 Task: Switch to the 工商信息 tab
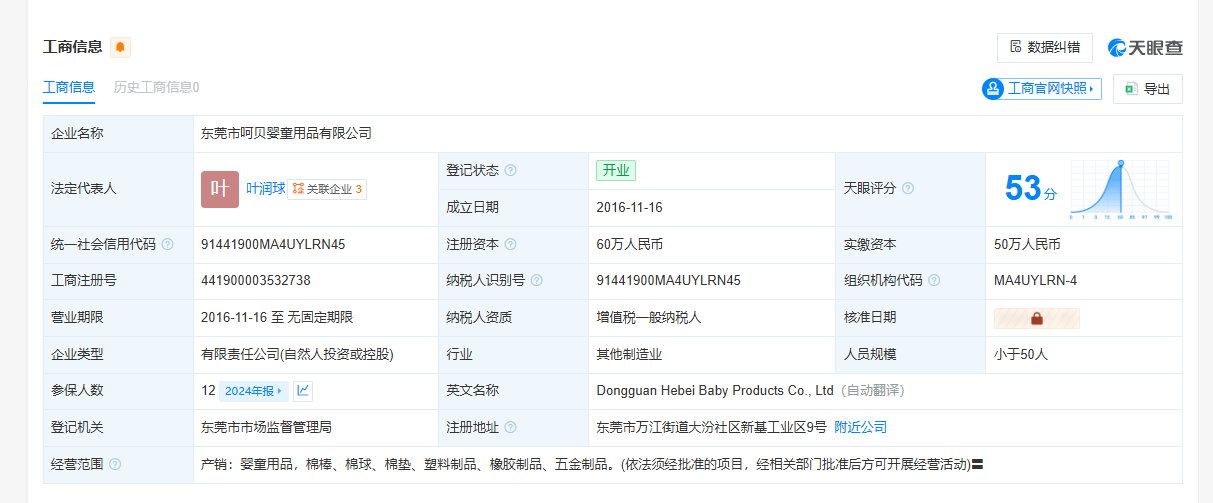[68, 87]
